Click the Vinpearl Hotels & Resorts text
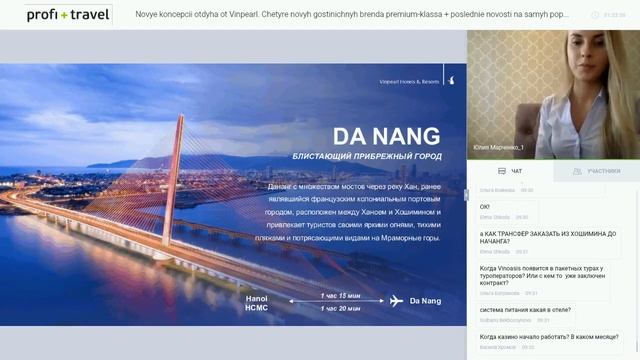The height and width of the screenshot is (360, 640). point(409,82)
